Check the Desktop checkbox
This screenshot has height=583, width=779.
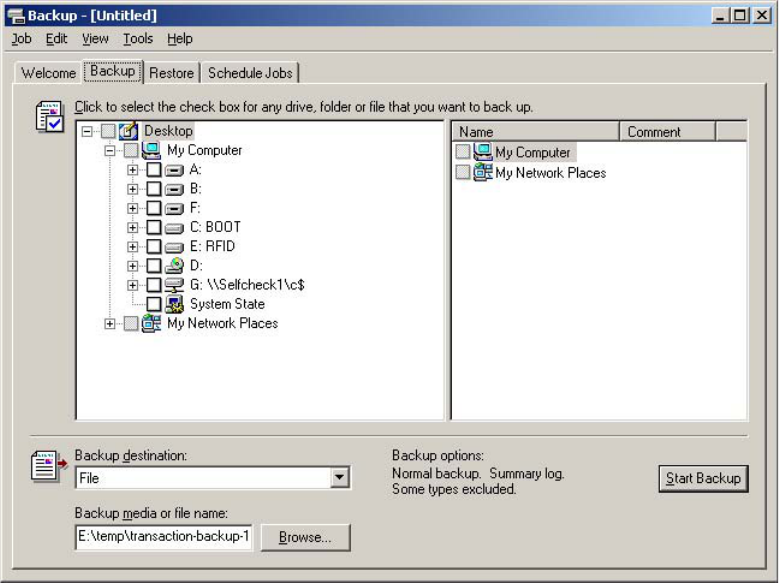click(x=108, y=131)
